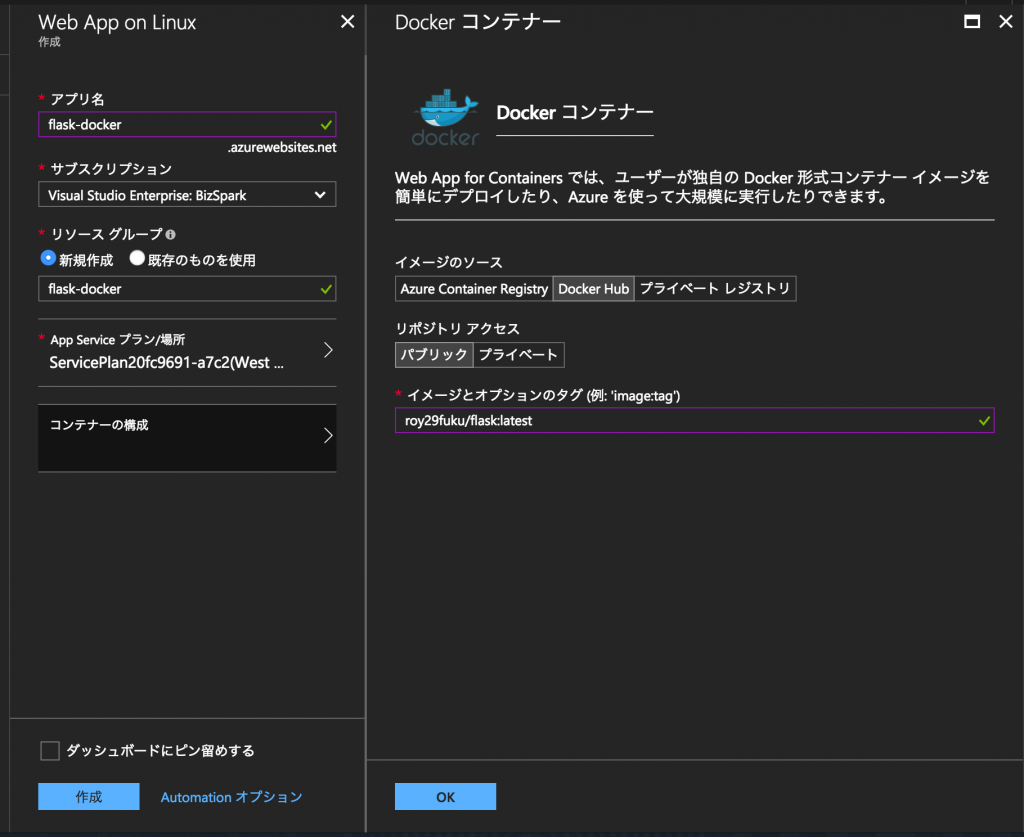Close the Web App on Linux blade

pos(347,22)
